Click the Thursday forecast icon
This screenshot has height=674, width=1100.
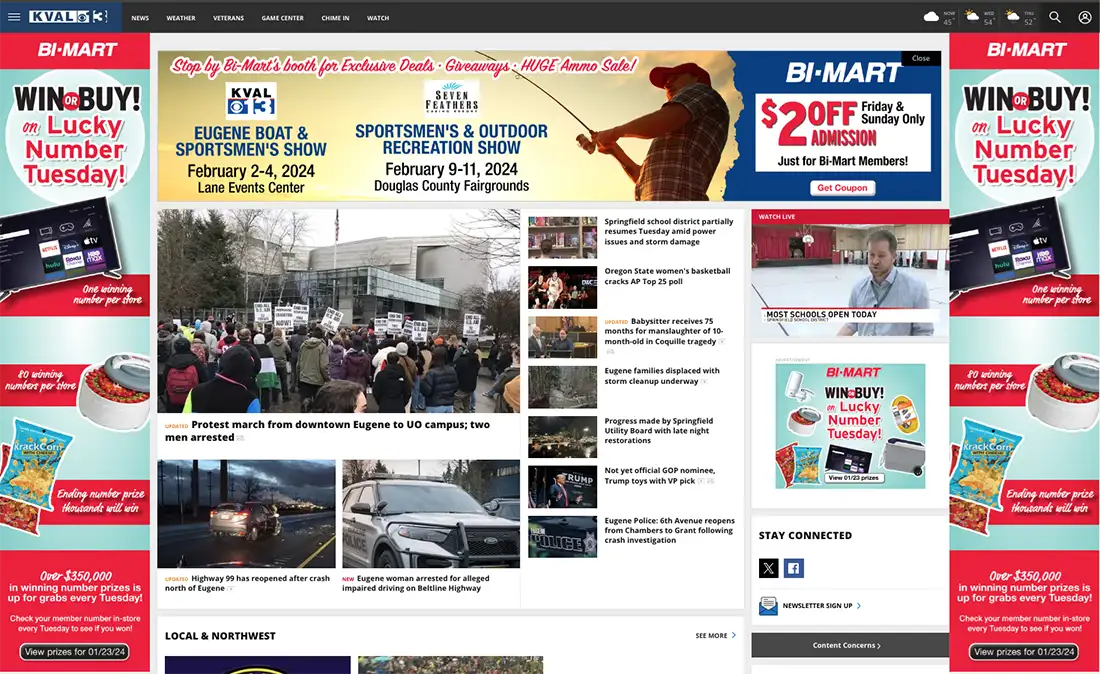(1012, 16)
